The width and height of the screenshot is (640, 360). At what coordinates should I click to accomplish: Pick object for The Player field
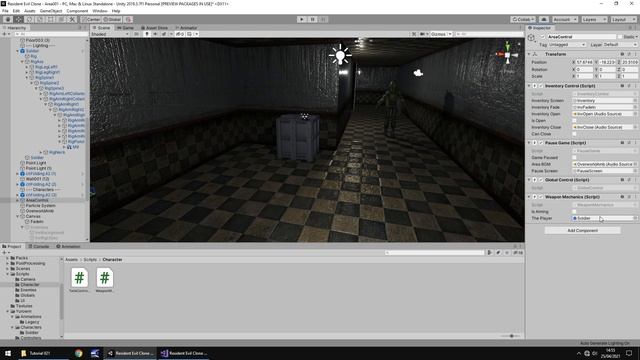tap(635, 218)
